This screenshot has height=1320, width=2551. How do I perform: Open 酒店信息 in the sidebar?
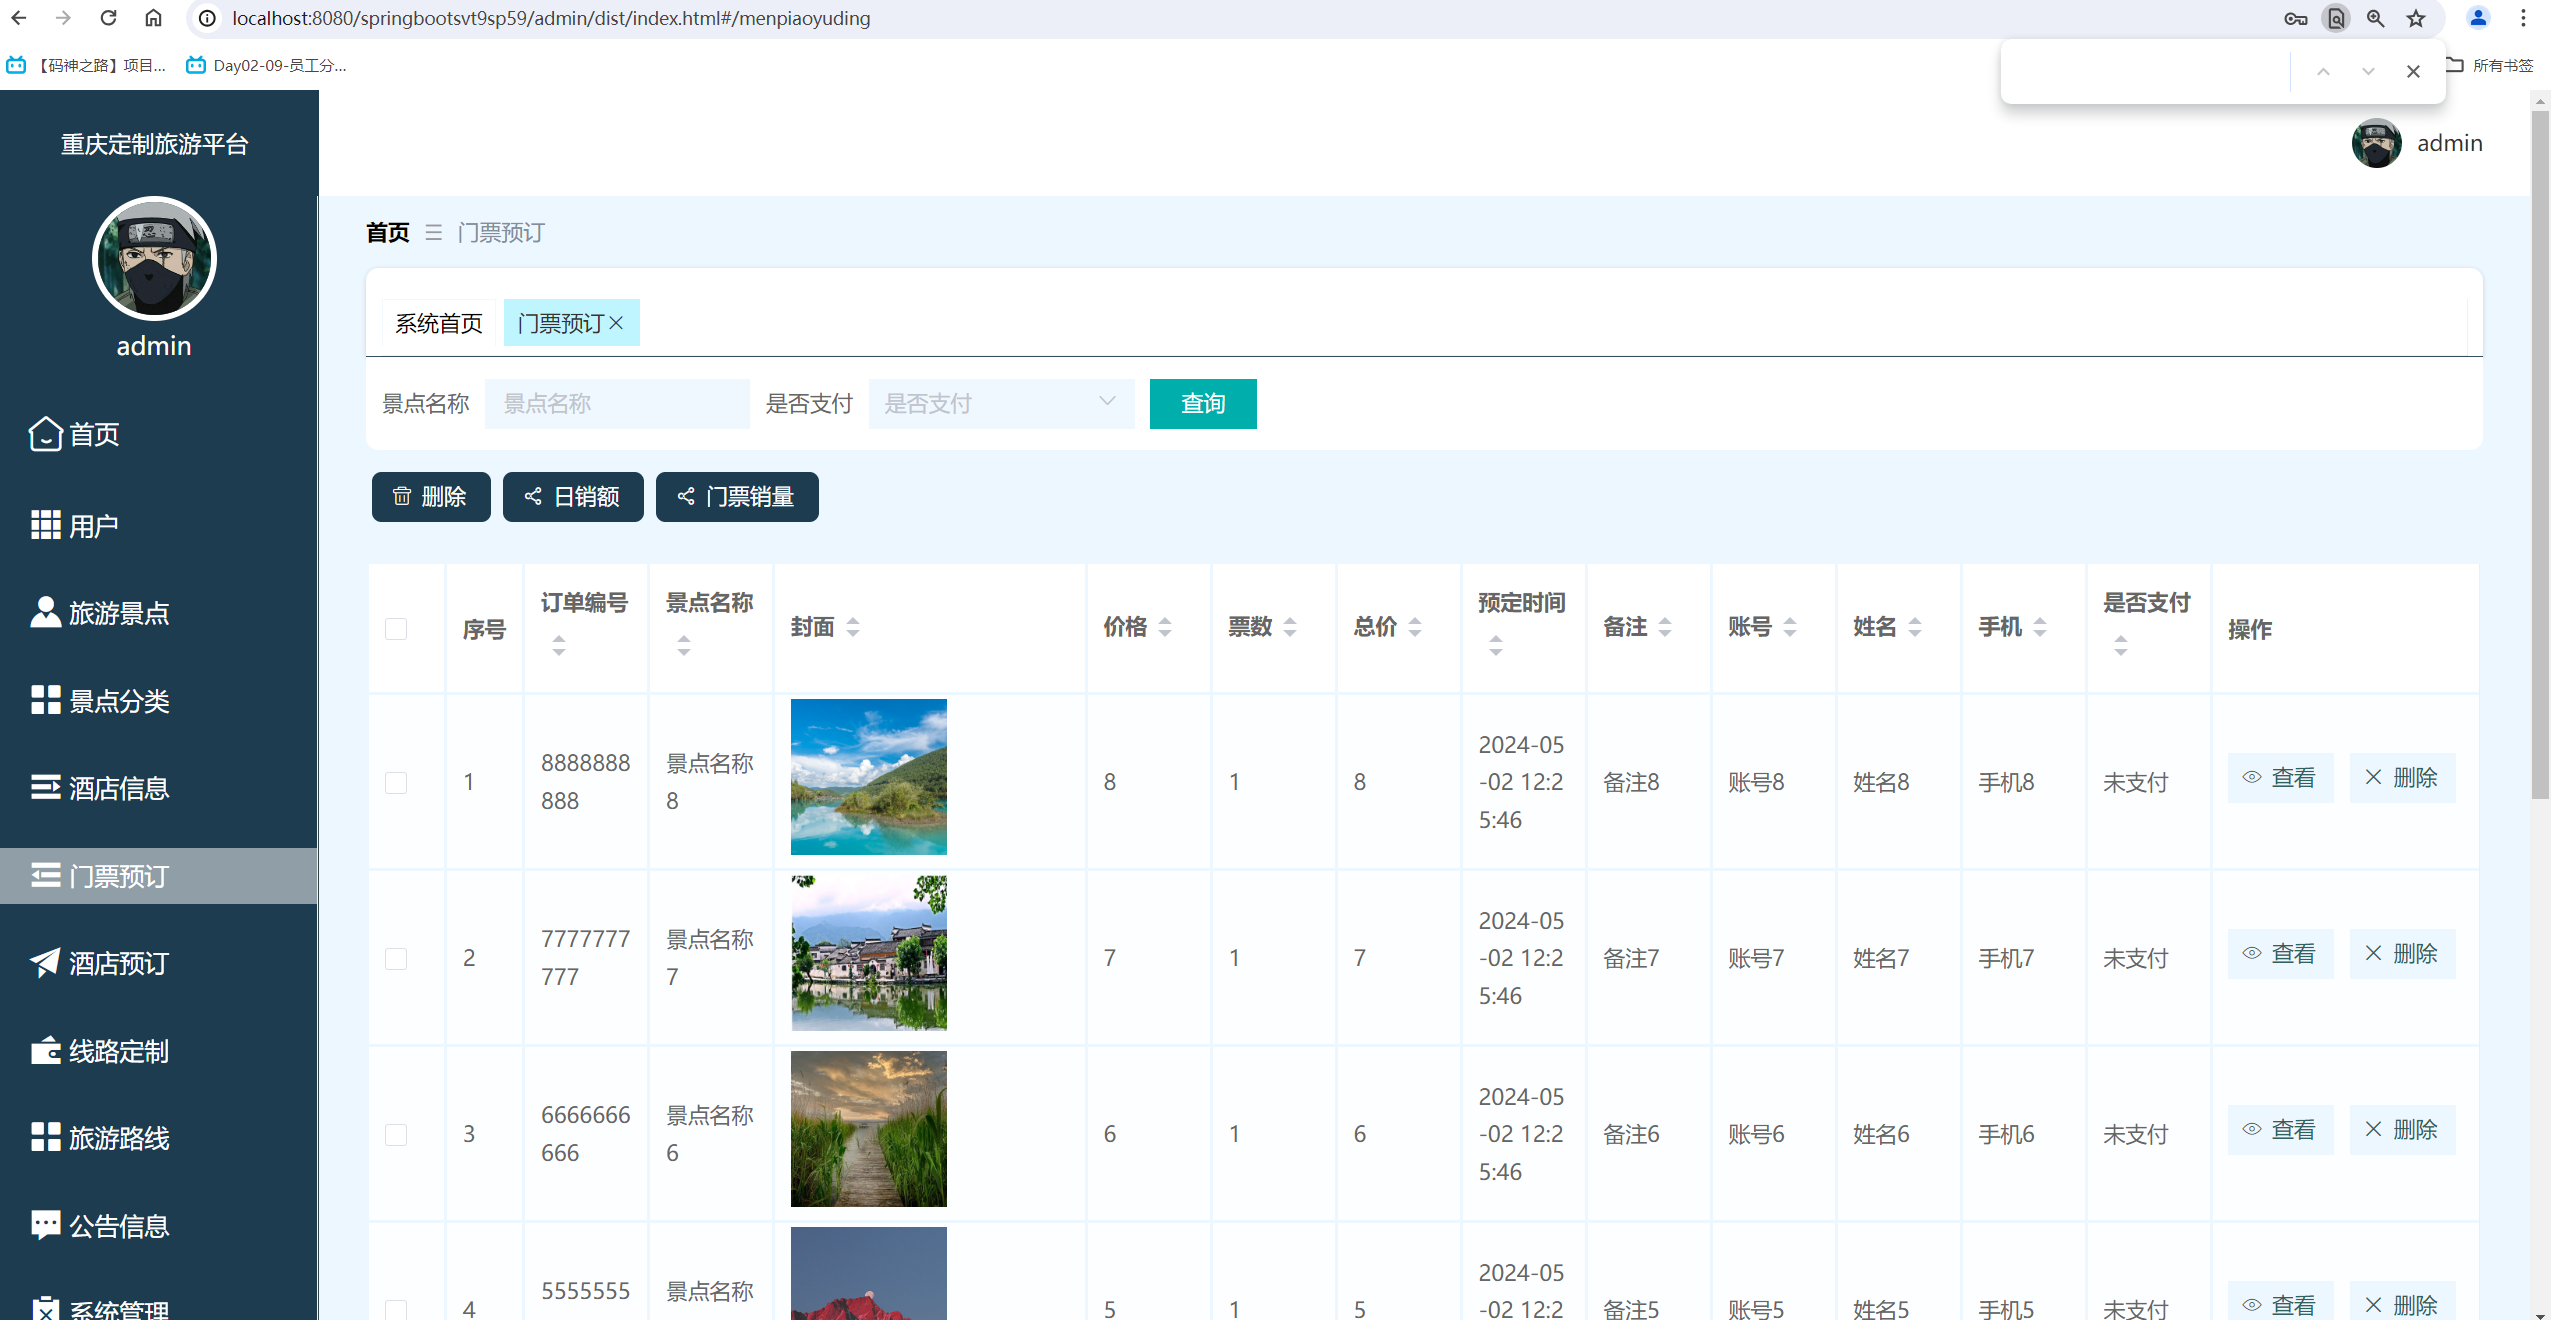100,788
